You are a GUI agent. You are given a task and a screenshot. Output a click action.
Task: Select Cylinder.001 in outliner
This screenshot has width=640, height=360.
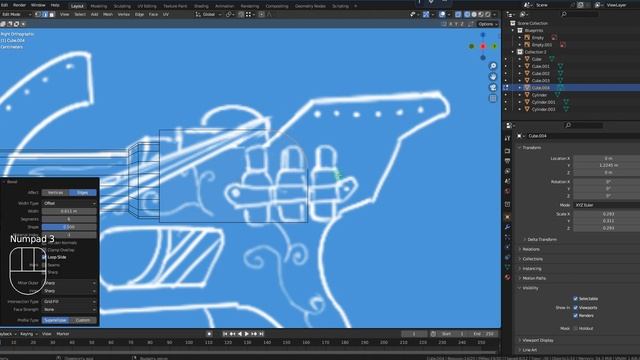click(543, 102)
